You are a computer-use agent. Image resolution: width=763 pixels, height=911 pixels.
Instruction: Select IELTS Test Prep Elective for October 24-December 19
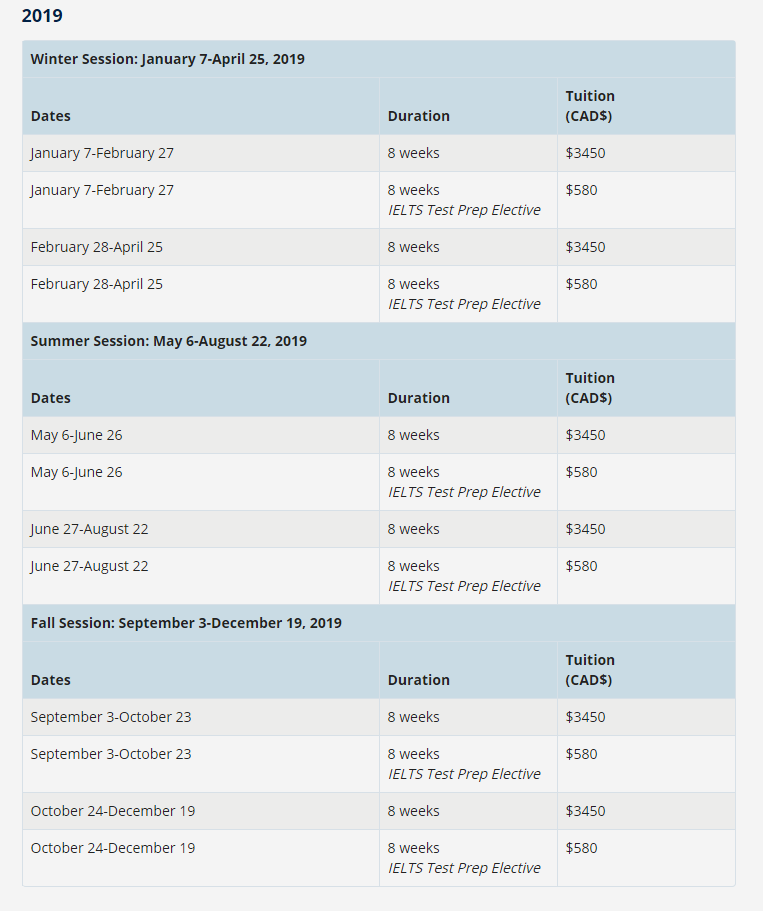tap(464, 867)
